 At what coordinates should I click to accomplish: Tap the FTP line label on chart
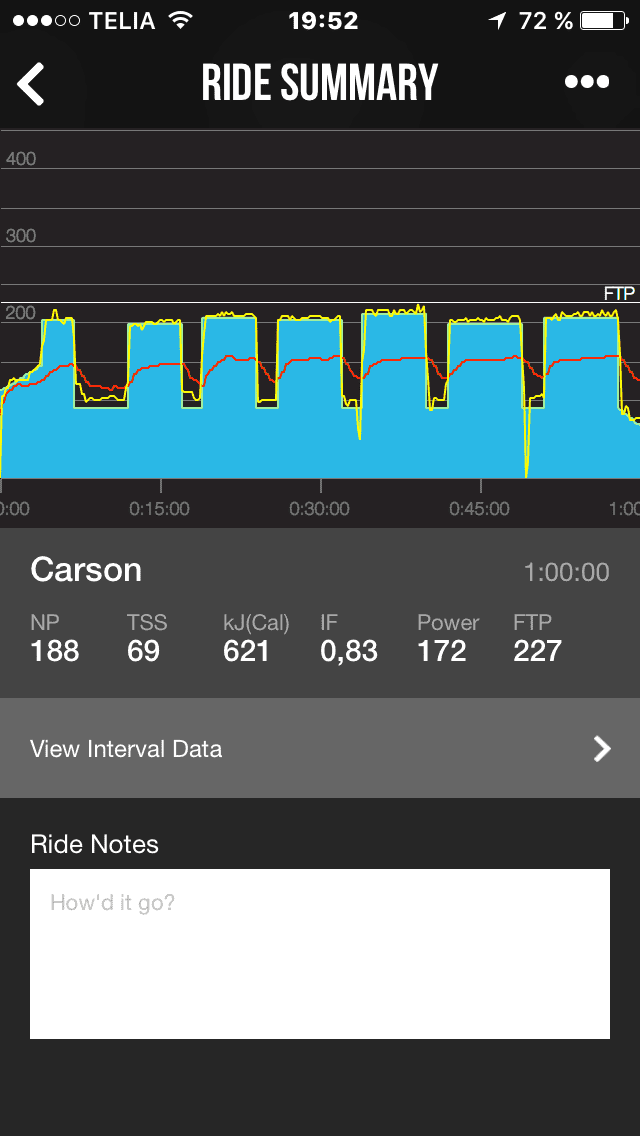coord(619,293)
